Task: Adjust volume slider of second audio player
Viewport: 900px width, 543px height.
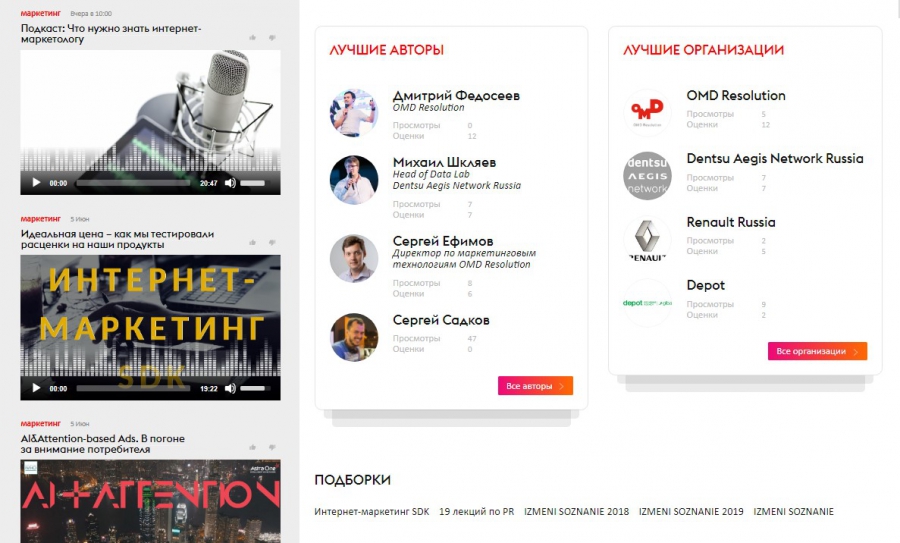Action: click(x=253, y=389)
